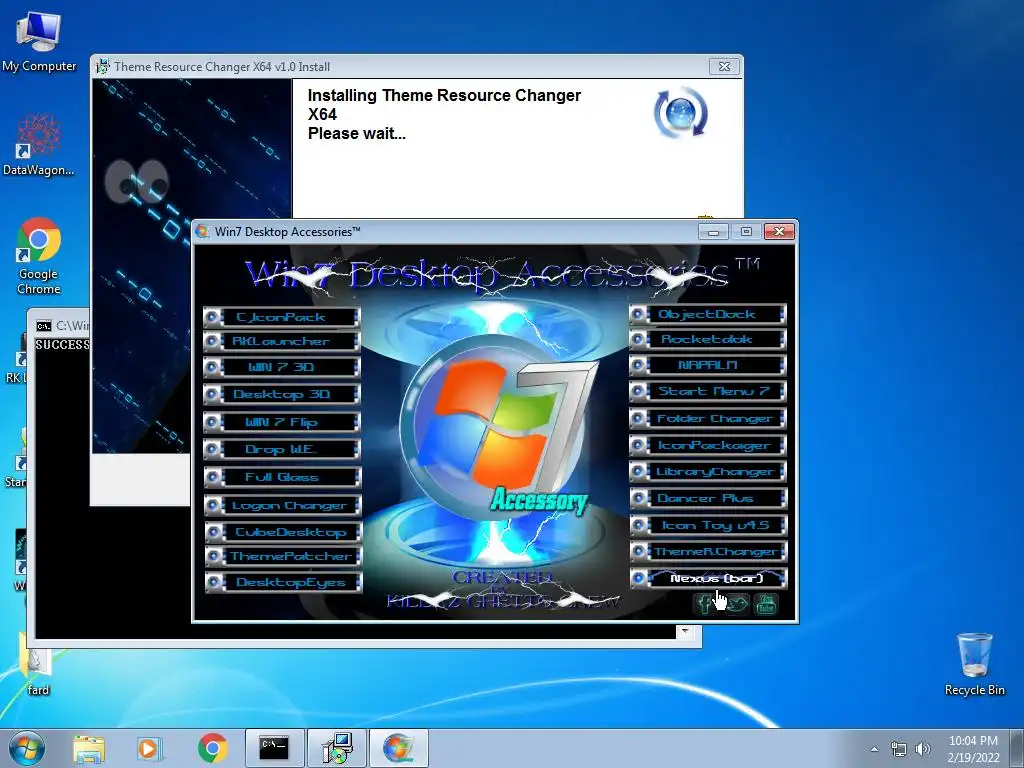Select the NAPALM button
Image resolution: width=1024 pixels, height=768 pixels.
tap(708, 365)
